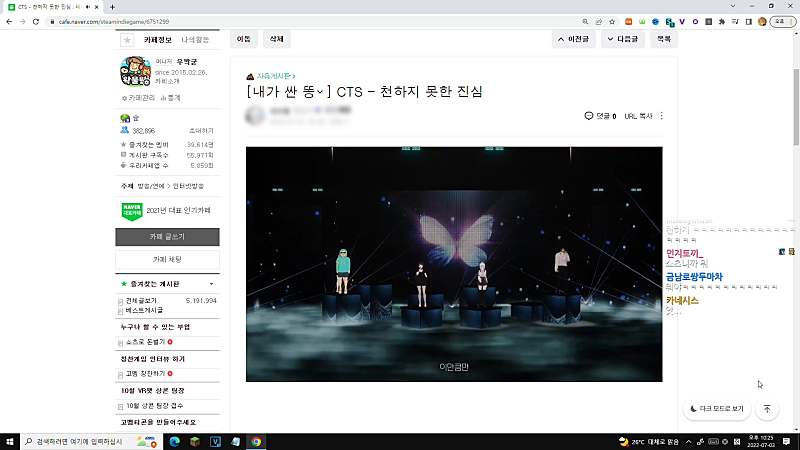Viewport: 800px width, 450px height.
Task: Click the 이동 move button
Action: tap(244, 39)
